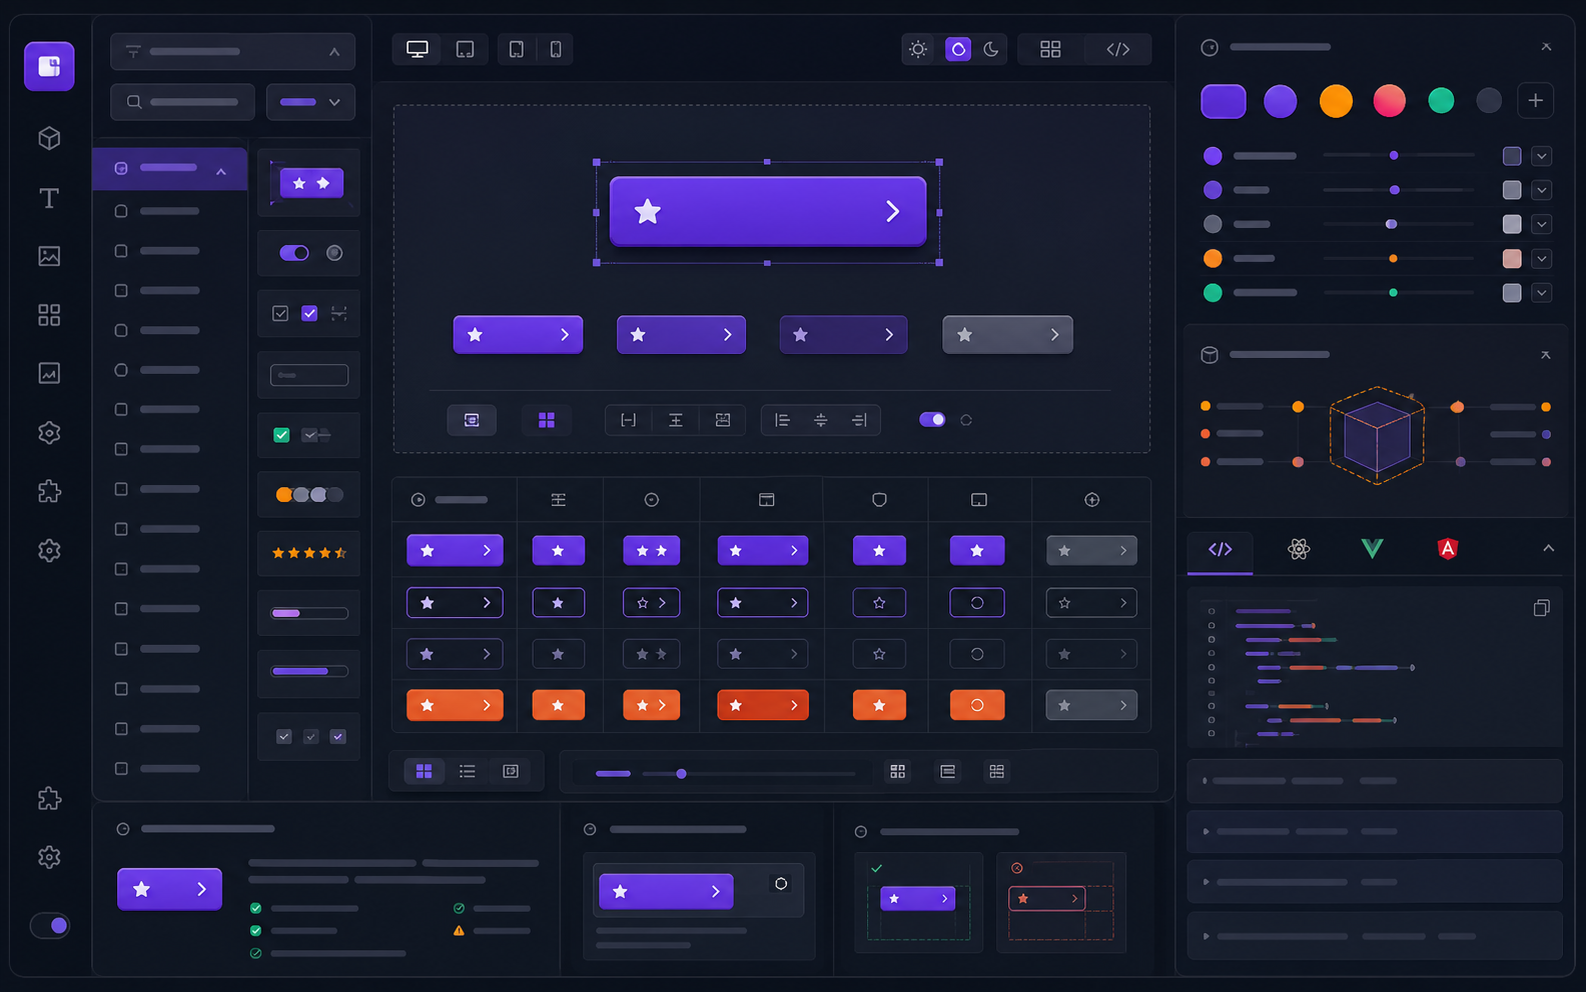Click the unchecked checkbox left of the purple one

pyautogui.click(x=280, y=313)
